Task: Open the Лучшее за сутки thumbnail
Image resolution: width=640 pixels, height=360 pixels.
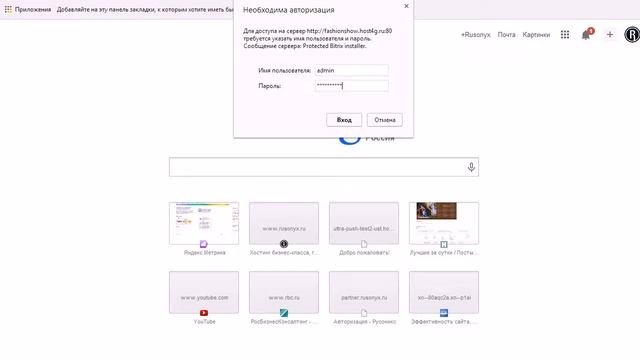Action: tap(444, 223)
